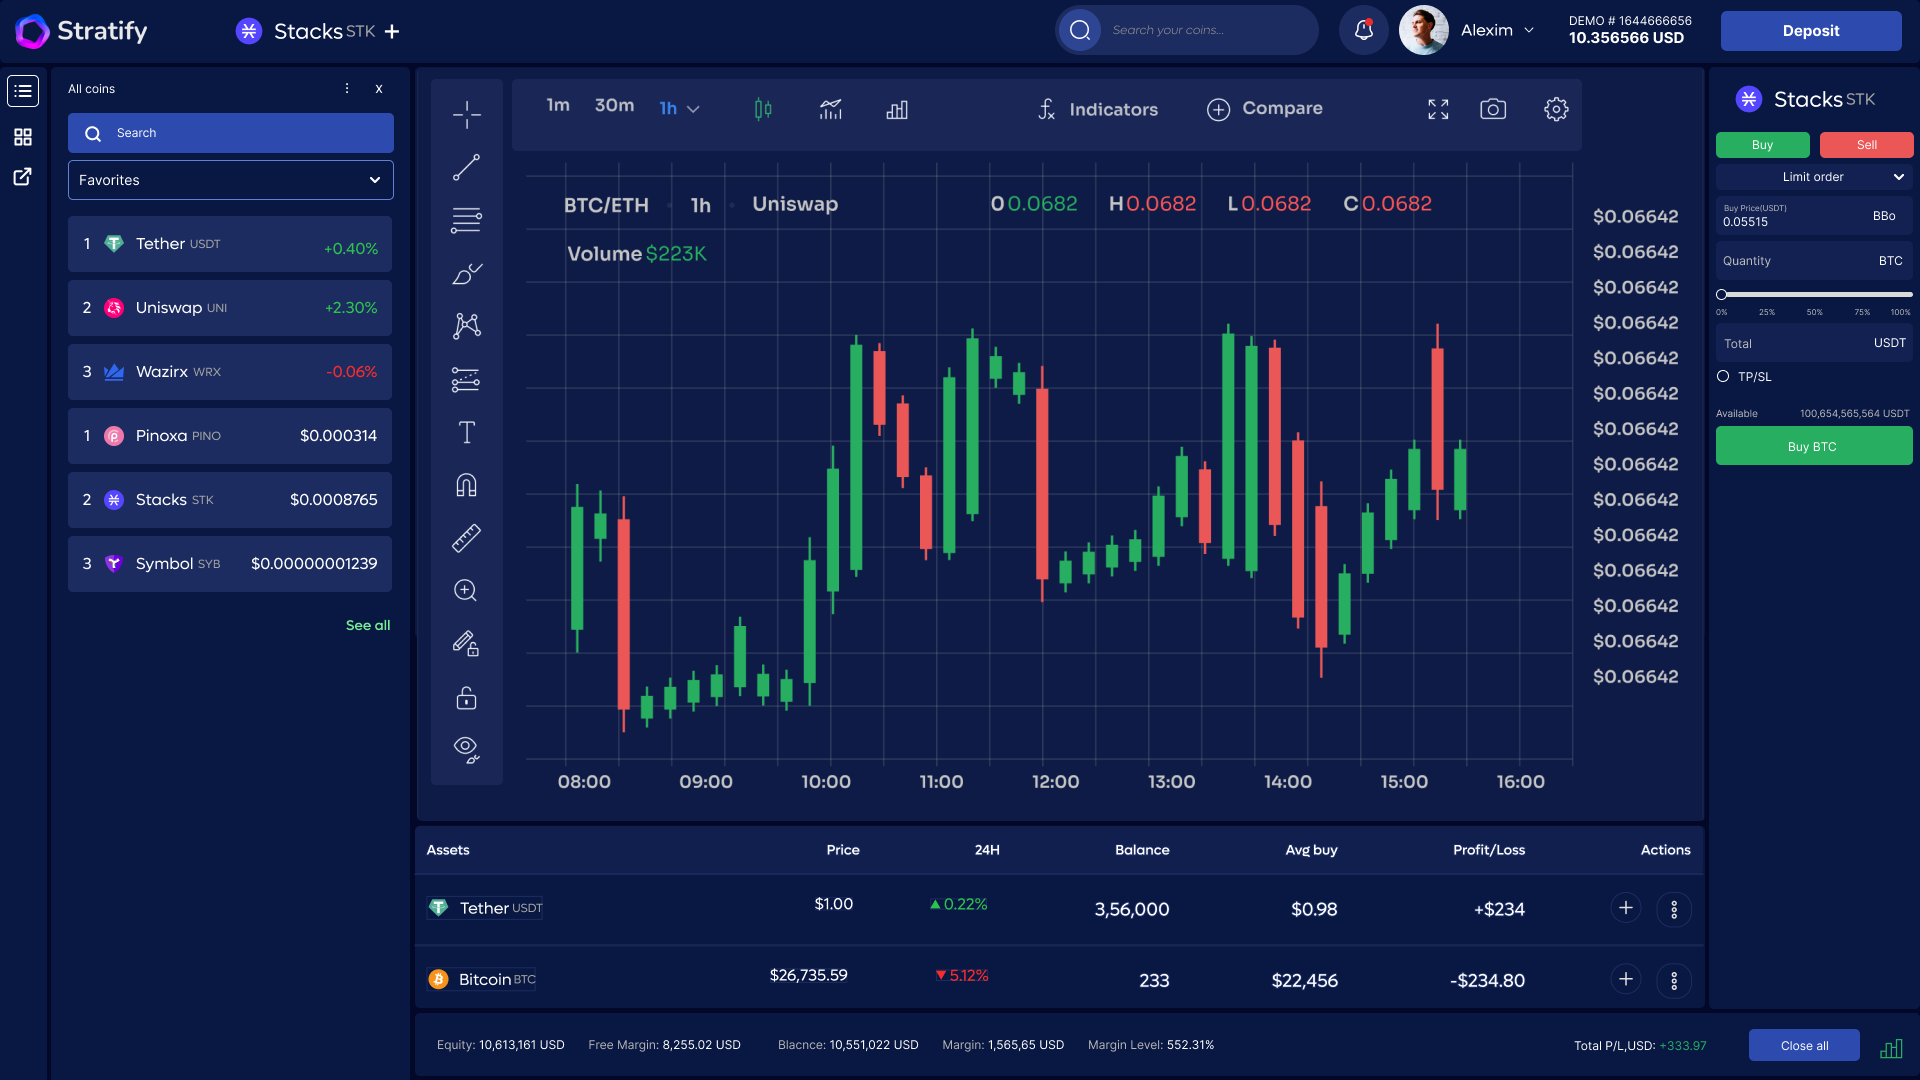Viewport: 1920px width, 1080px height.
Task: Select the trend line drawing tool
Action: pos(466,167)
